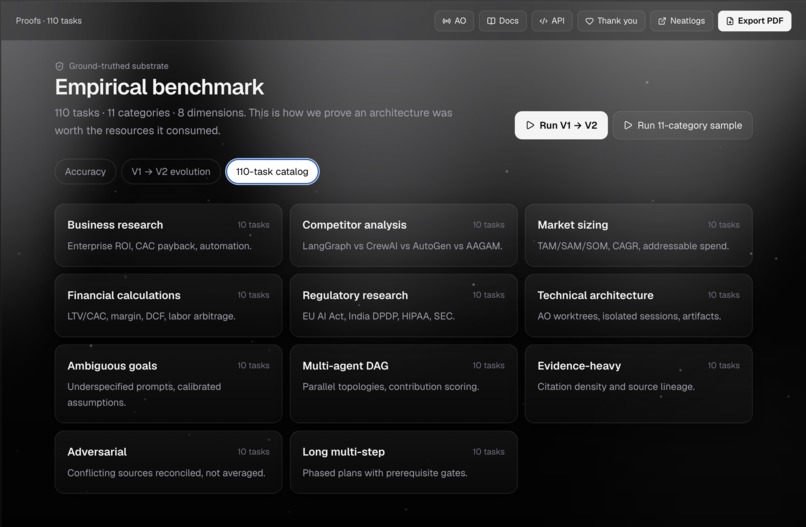
Task: Click play icon in Run 11-category sample
Action: point(628,125)
